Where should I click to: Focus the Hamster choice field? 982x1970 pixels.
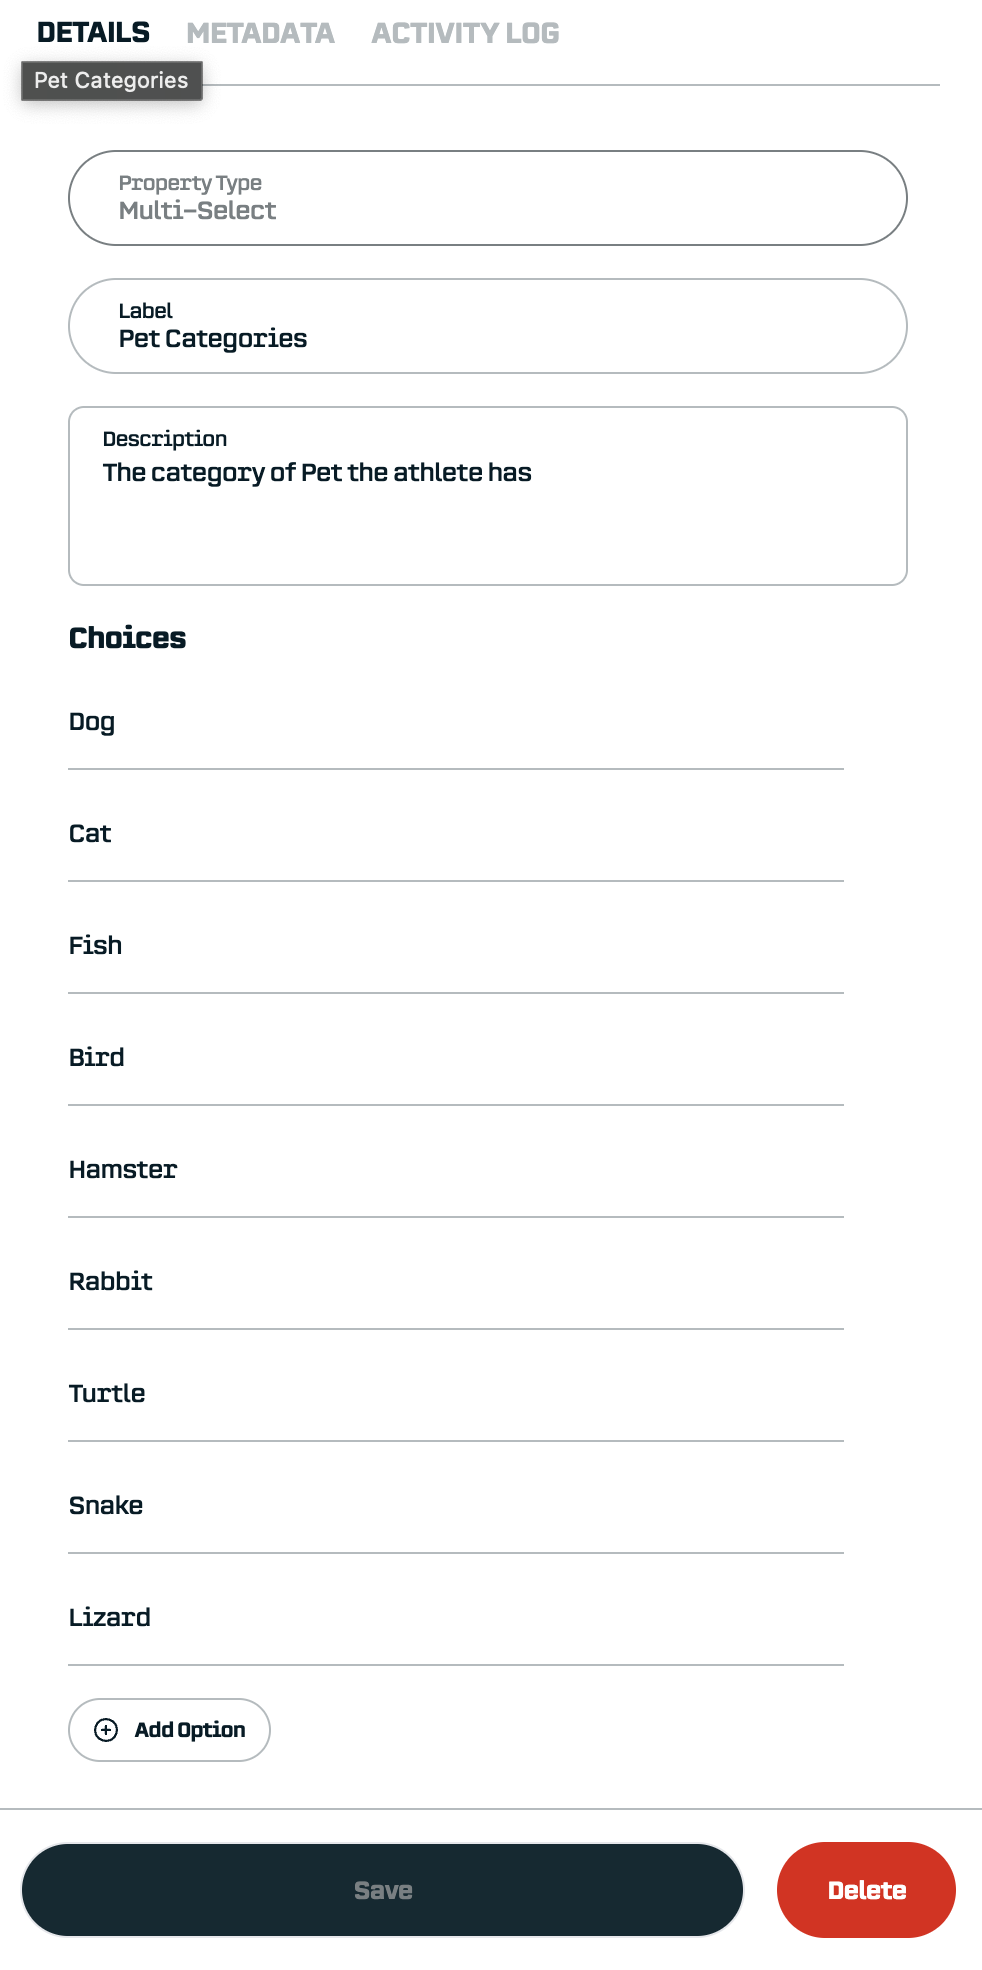(455, 1170)
